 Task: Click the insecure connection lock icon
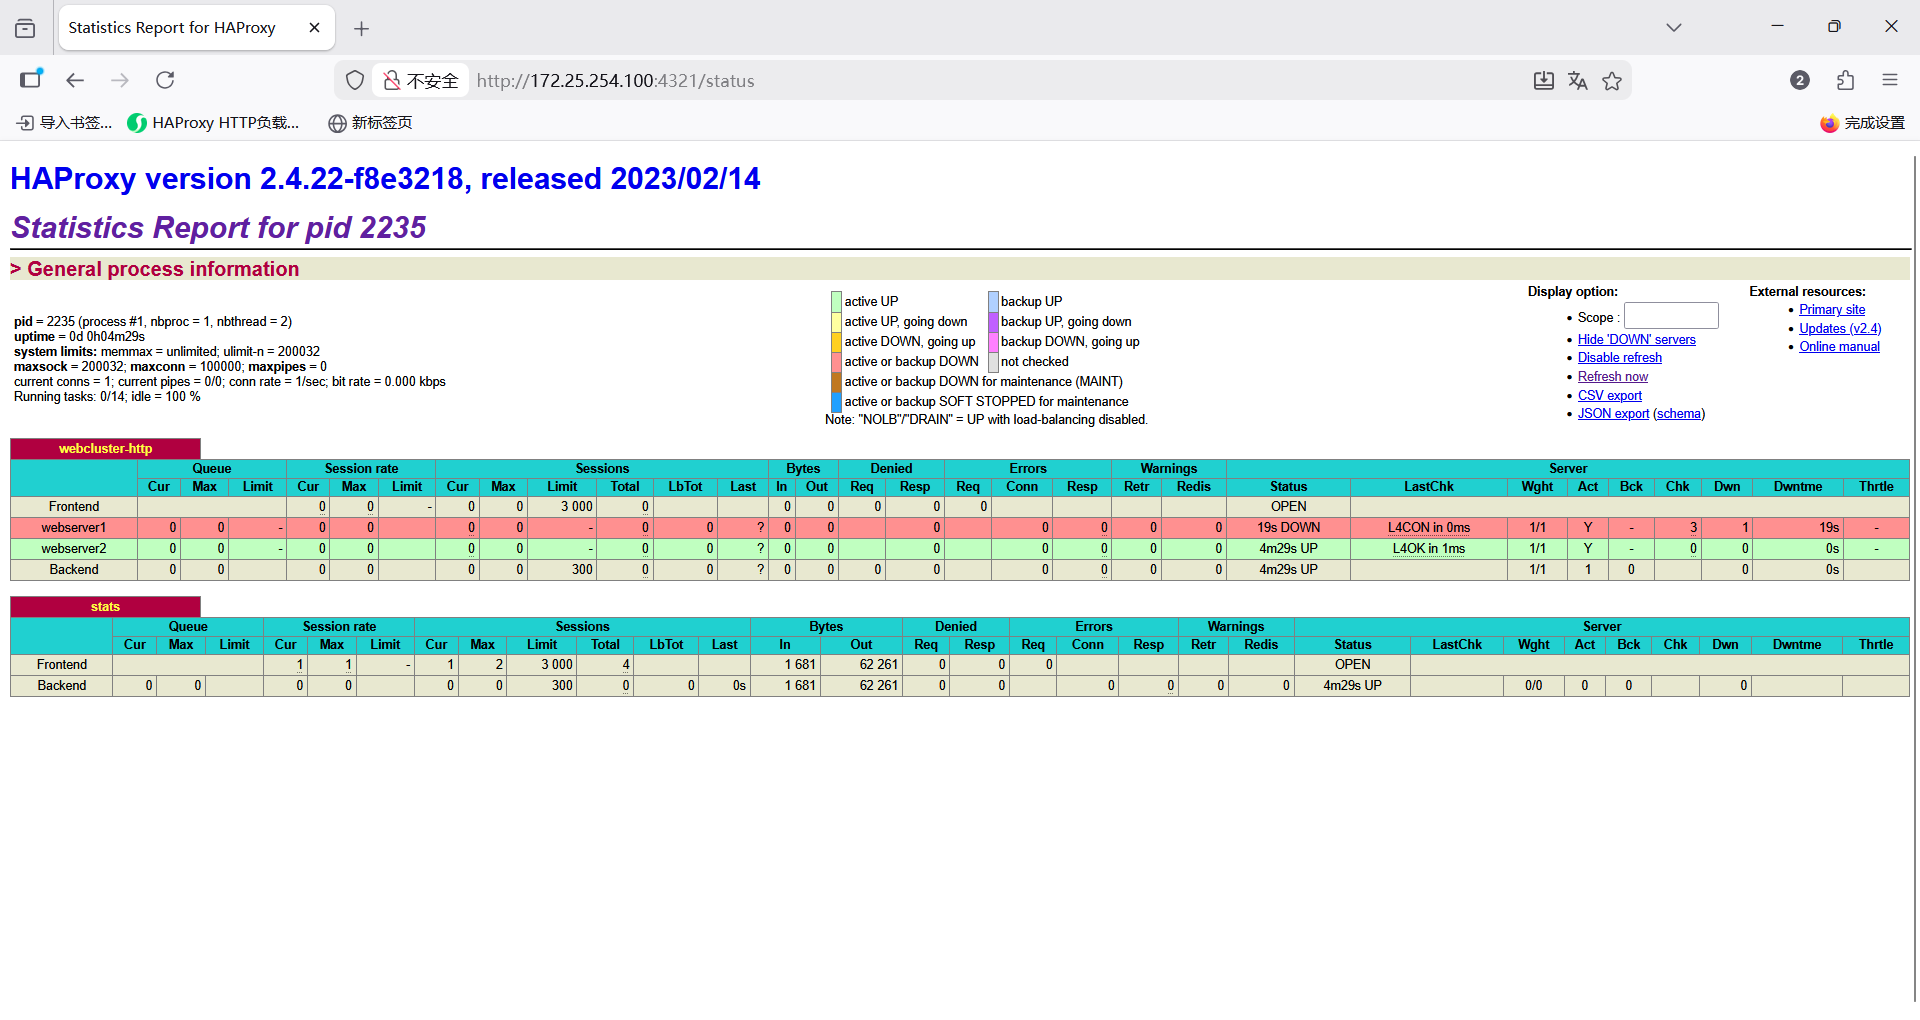click(392, 81)
